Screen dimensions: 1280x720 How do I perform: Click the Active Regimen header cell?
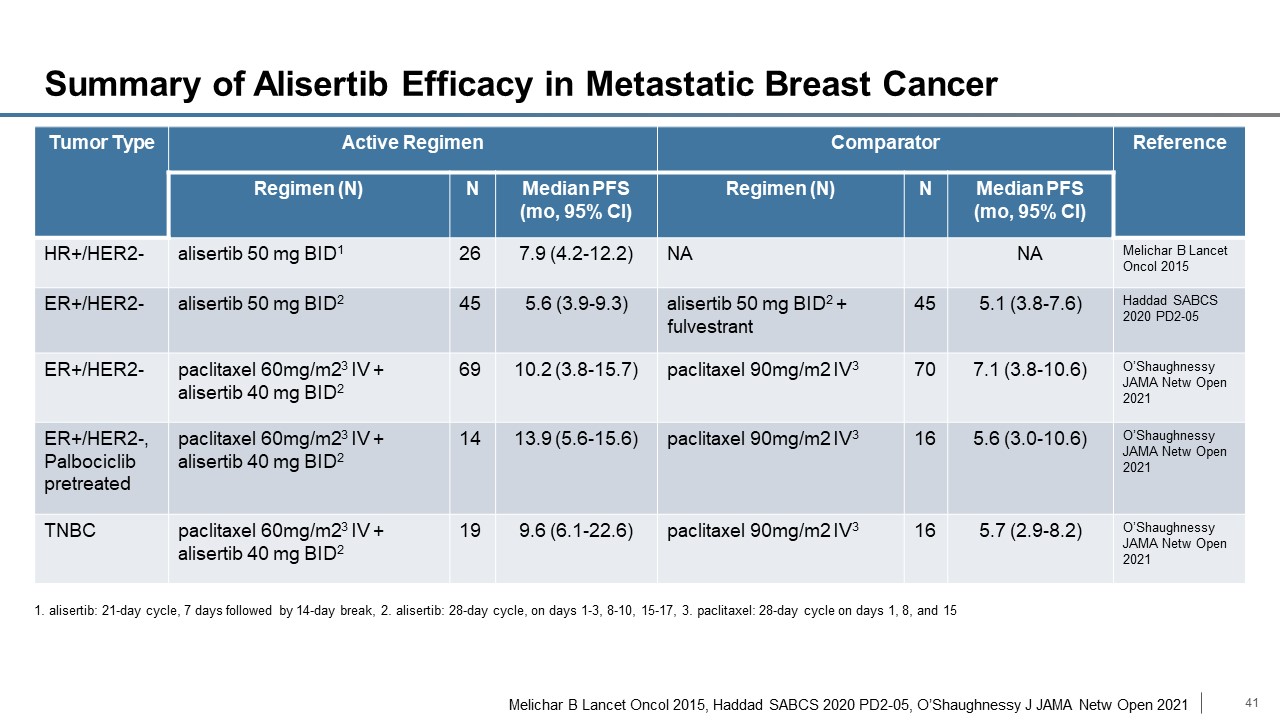tap(412, 143)
